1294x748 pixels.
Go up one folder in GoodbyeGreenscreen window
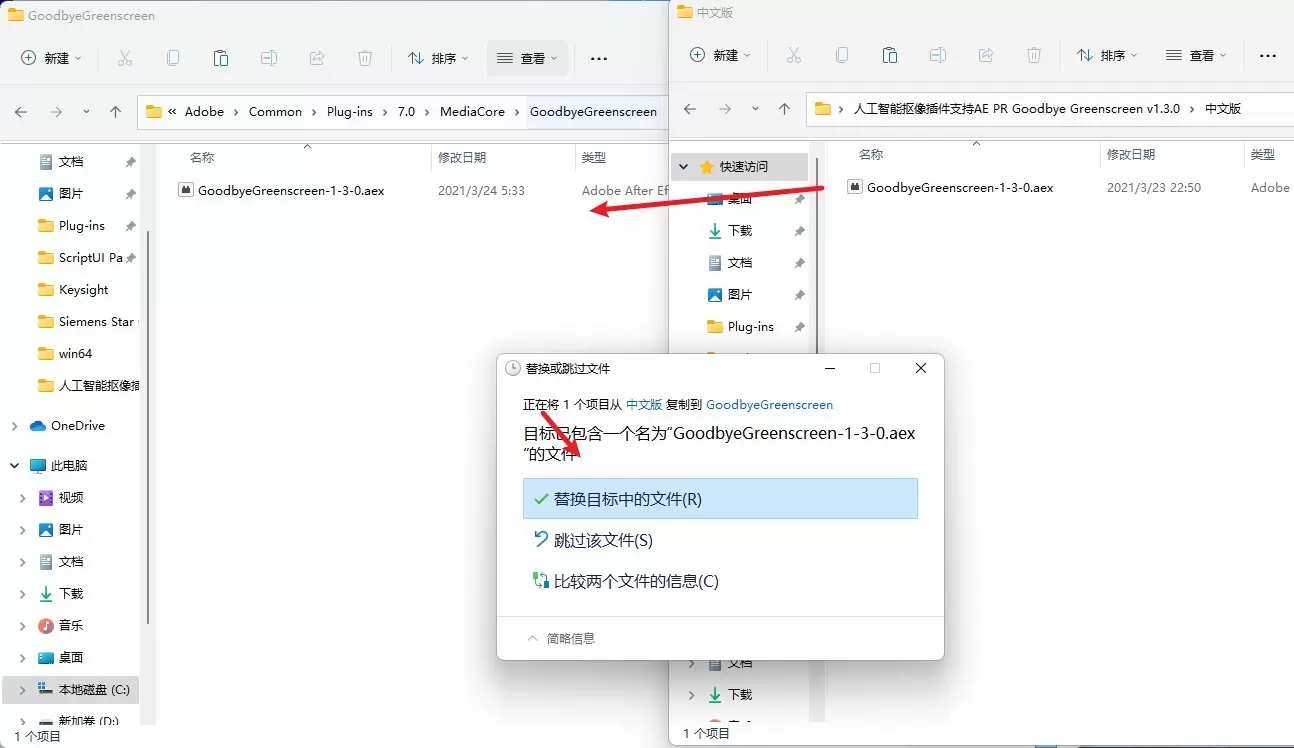(x=115, y=112)
